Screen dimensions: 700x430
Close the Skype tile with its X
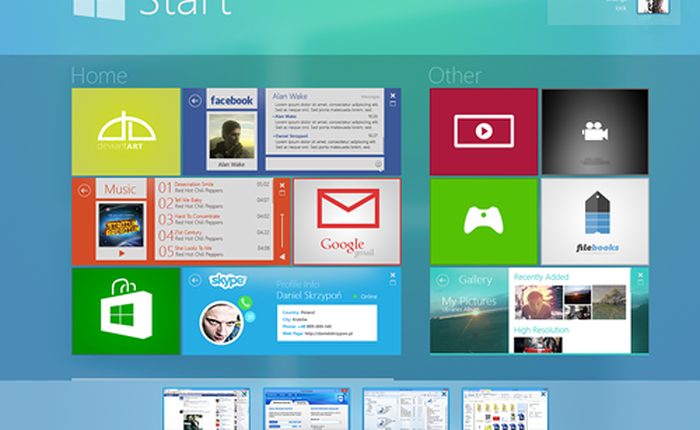(x=393, y=275)
